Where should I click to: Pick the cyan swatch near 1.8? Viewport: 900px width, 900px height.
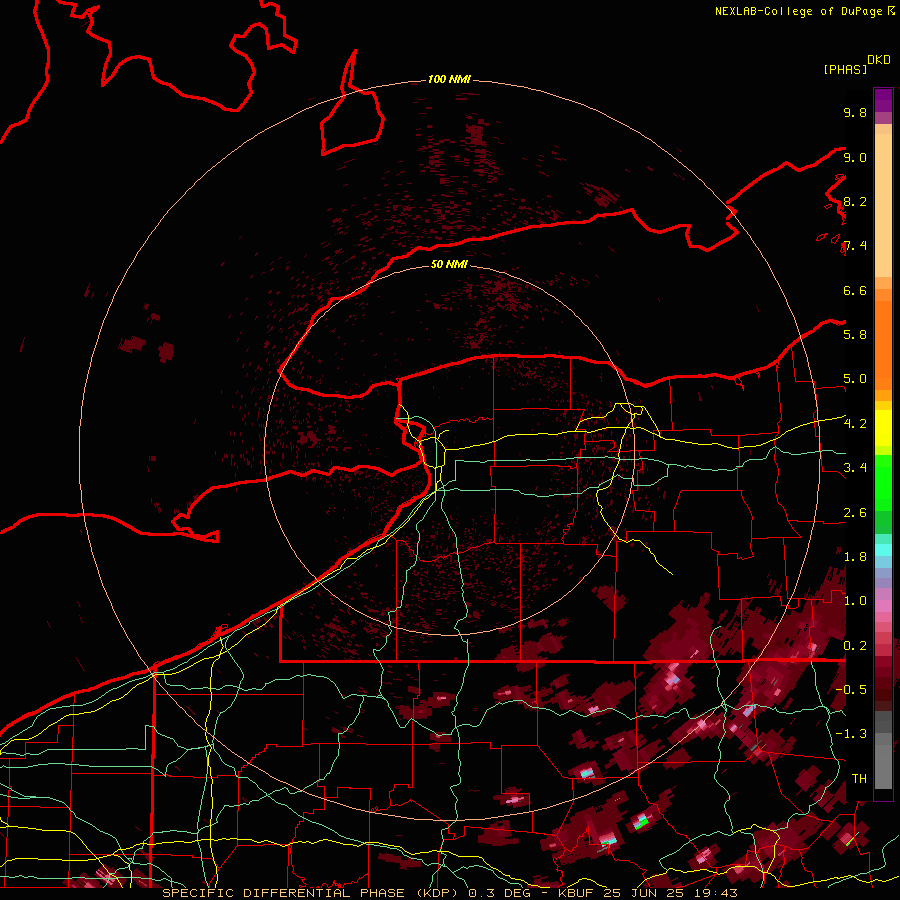tap(883, 550)
